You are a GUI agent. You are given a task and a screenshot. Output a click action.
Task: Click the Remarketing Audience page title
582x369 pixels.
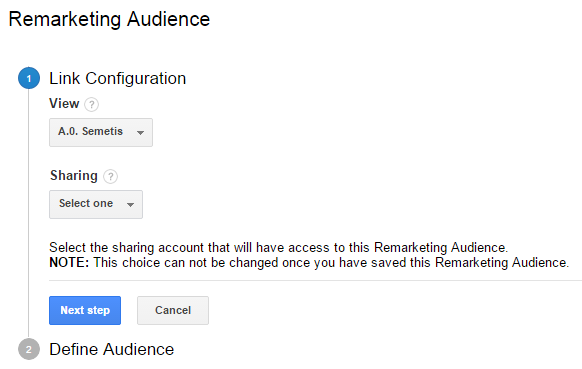point(109,19)
